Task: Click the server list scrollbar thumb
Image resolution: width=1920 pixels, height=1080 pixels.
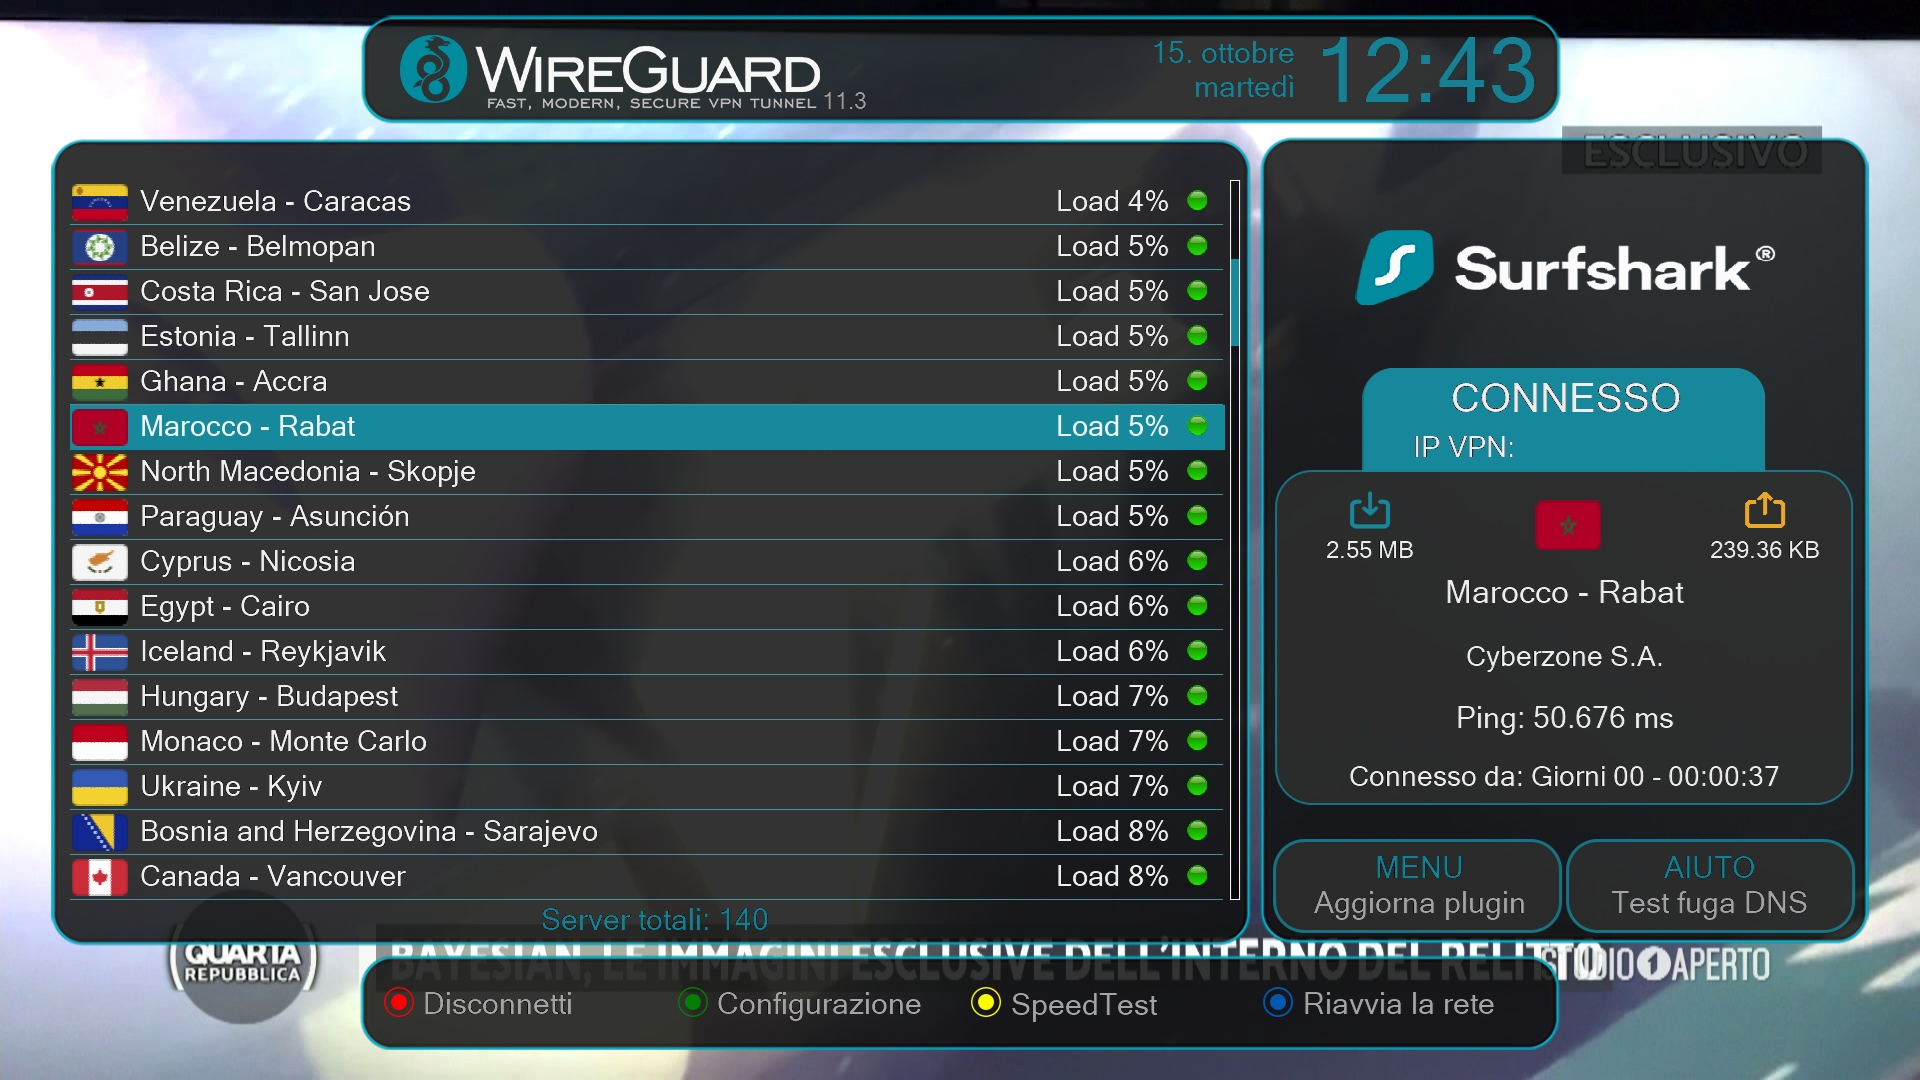Action: click(x=1235, y=303)
